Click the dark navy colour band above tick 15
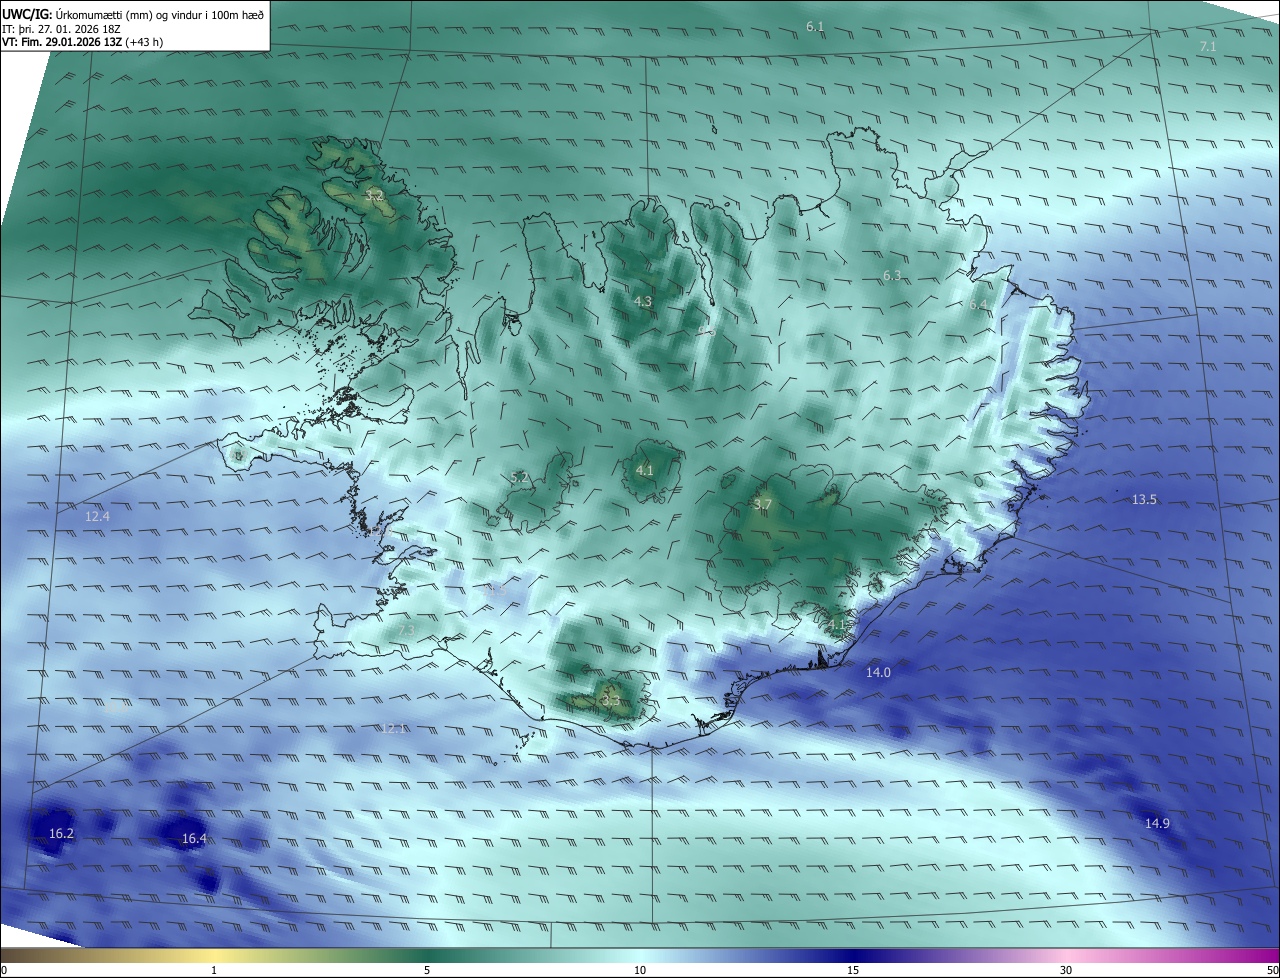The width and height of the screenshot is (1280, 978). (853, 956)
